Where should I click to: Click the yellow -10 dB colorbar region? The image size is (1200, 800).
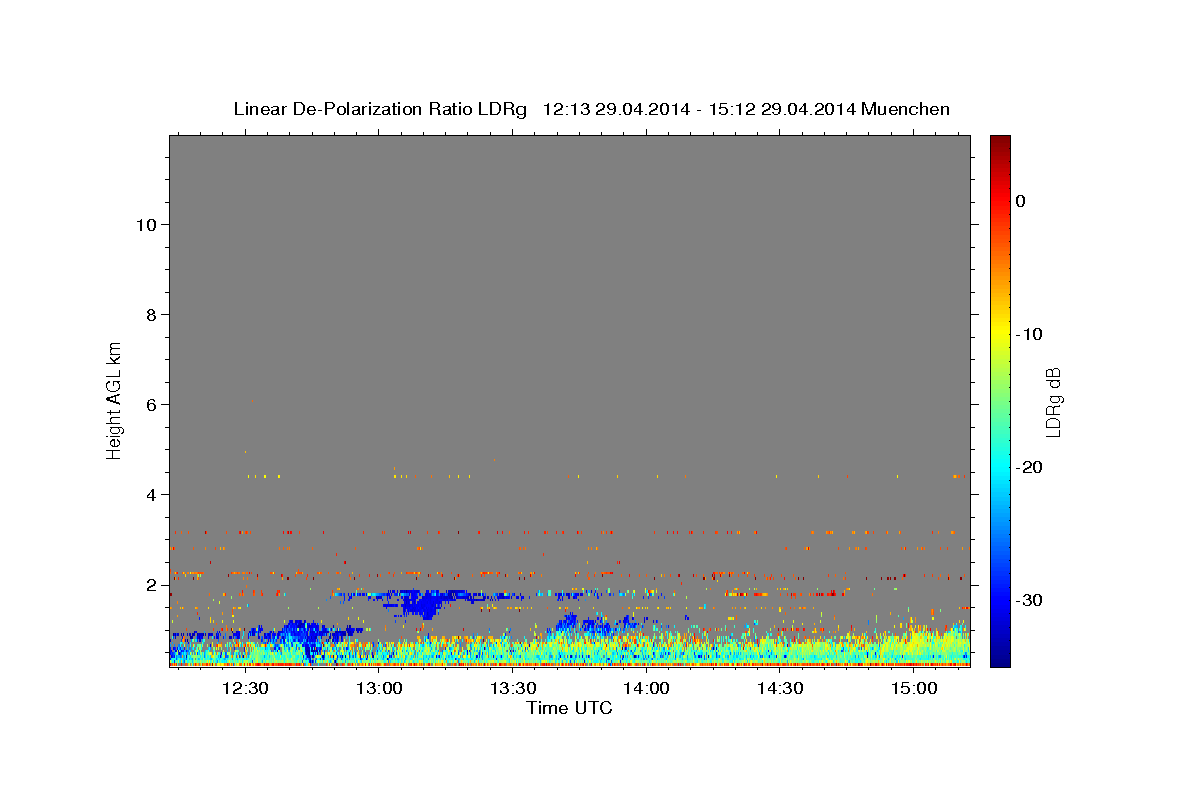coord(1000,333)
